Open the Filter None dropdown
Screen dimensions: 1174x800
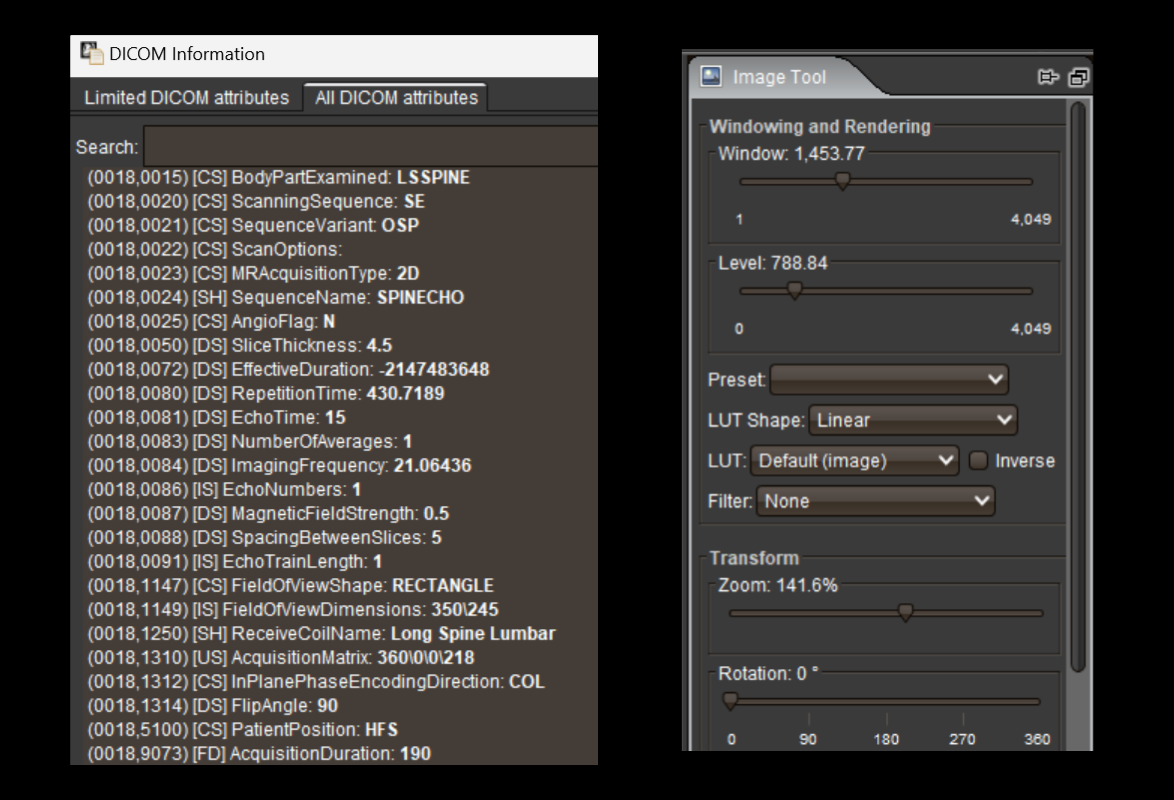(x=875, y=501)
